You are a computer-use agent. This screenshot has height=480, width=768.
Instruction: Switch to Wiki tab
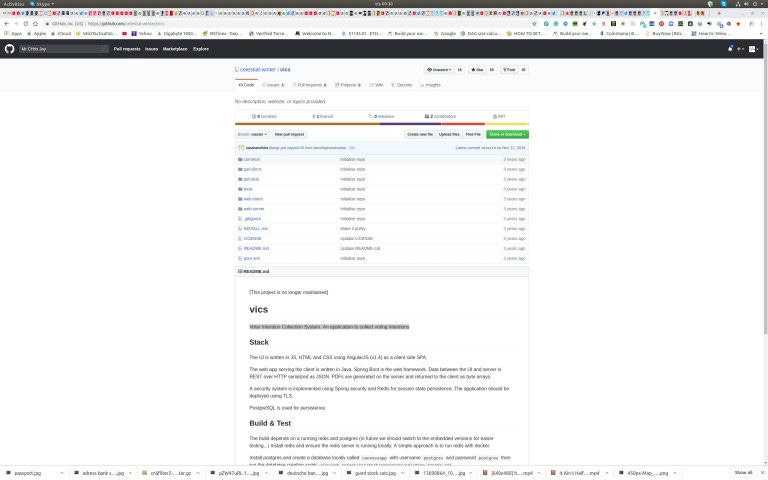[376, 85]
